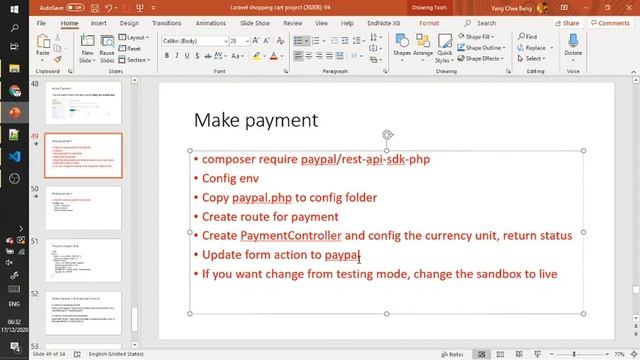Image resolution: width=640 pixels, height=360 pixels.
Task: Align text left
Action: [x=298, y=56]
